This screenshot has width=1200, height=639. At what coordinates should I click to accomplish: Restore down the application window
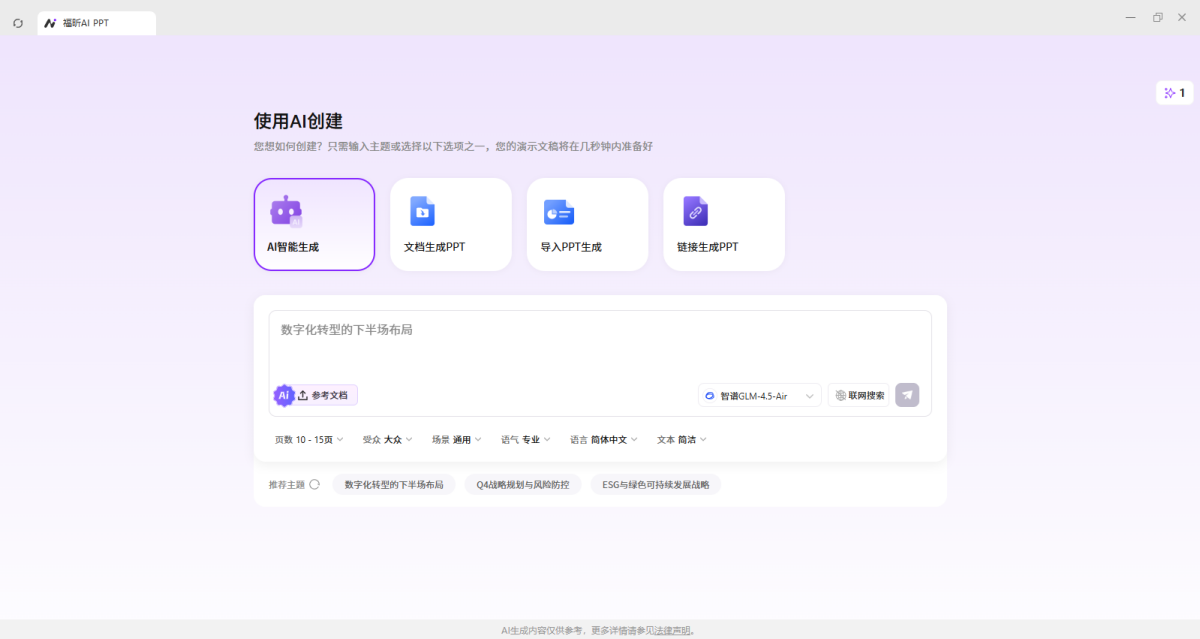(1158, 17)
